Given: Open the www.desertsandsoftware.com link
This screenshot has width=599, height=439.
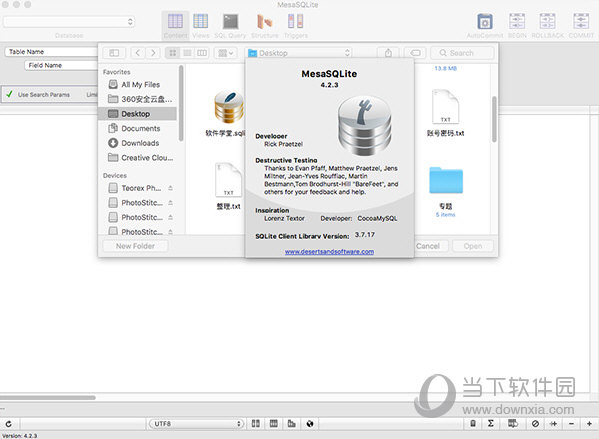Looking at the screenshot, I should point(329,251).
